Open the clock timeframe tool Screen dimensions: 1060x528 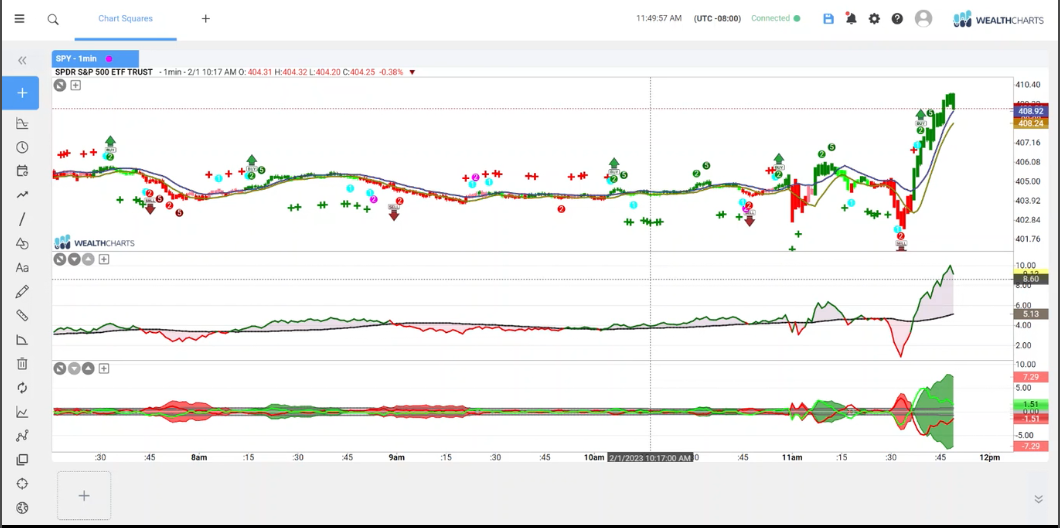[22, 147]
